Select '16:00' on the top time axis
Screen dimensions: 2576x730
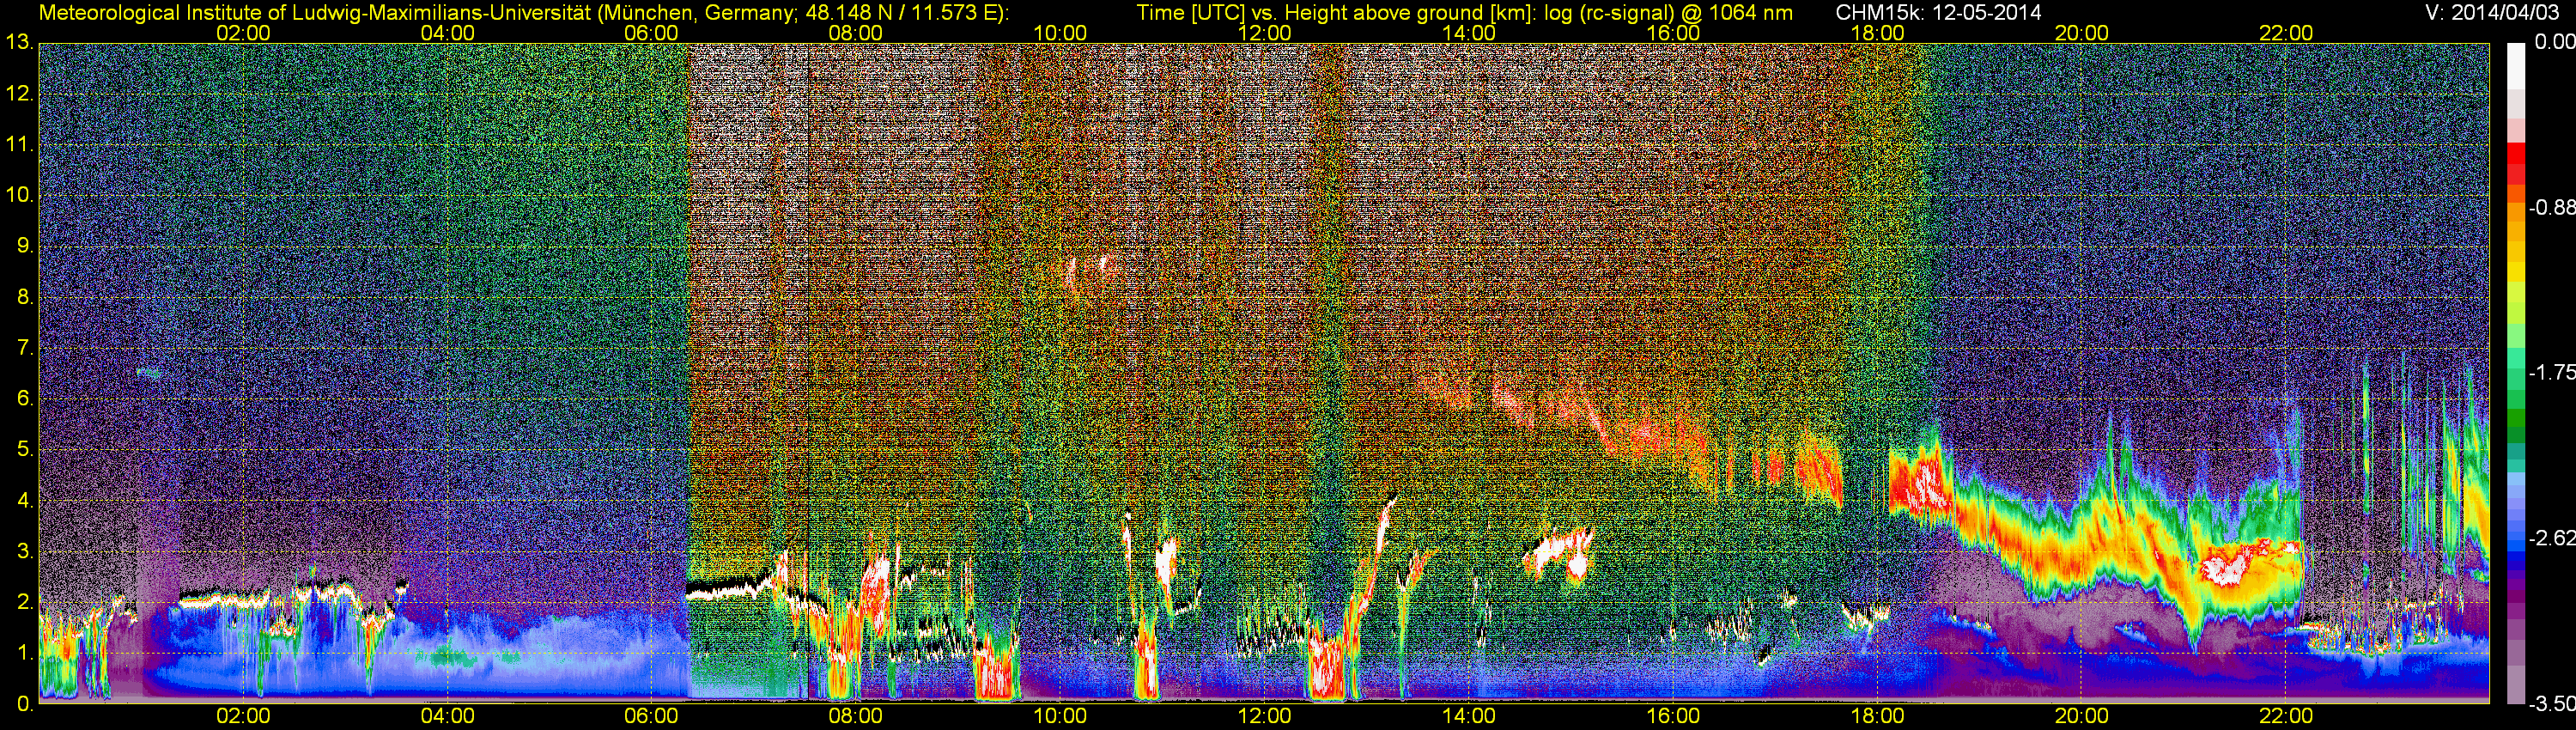pos(1673,33)
